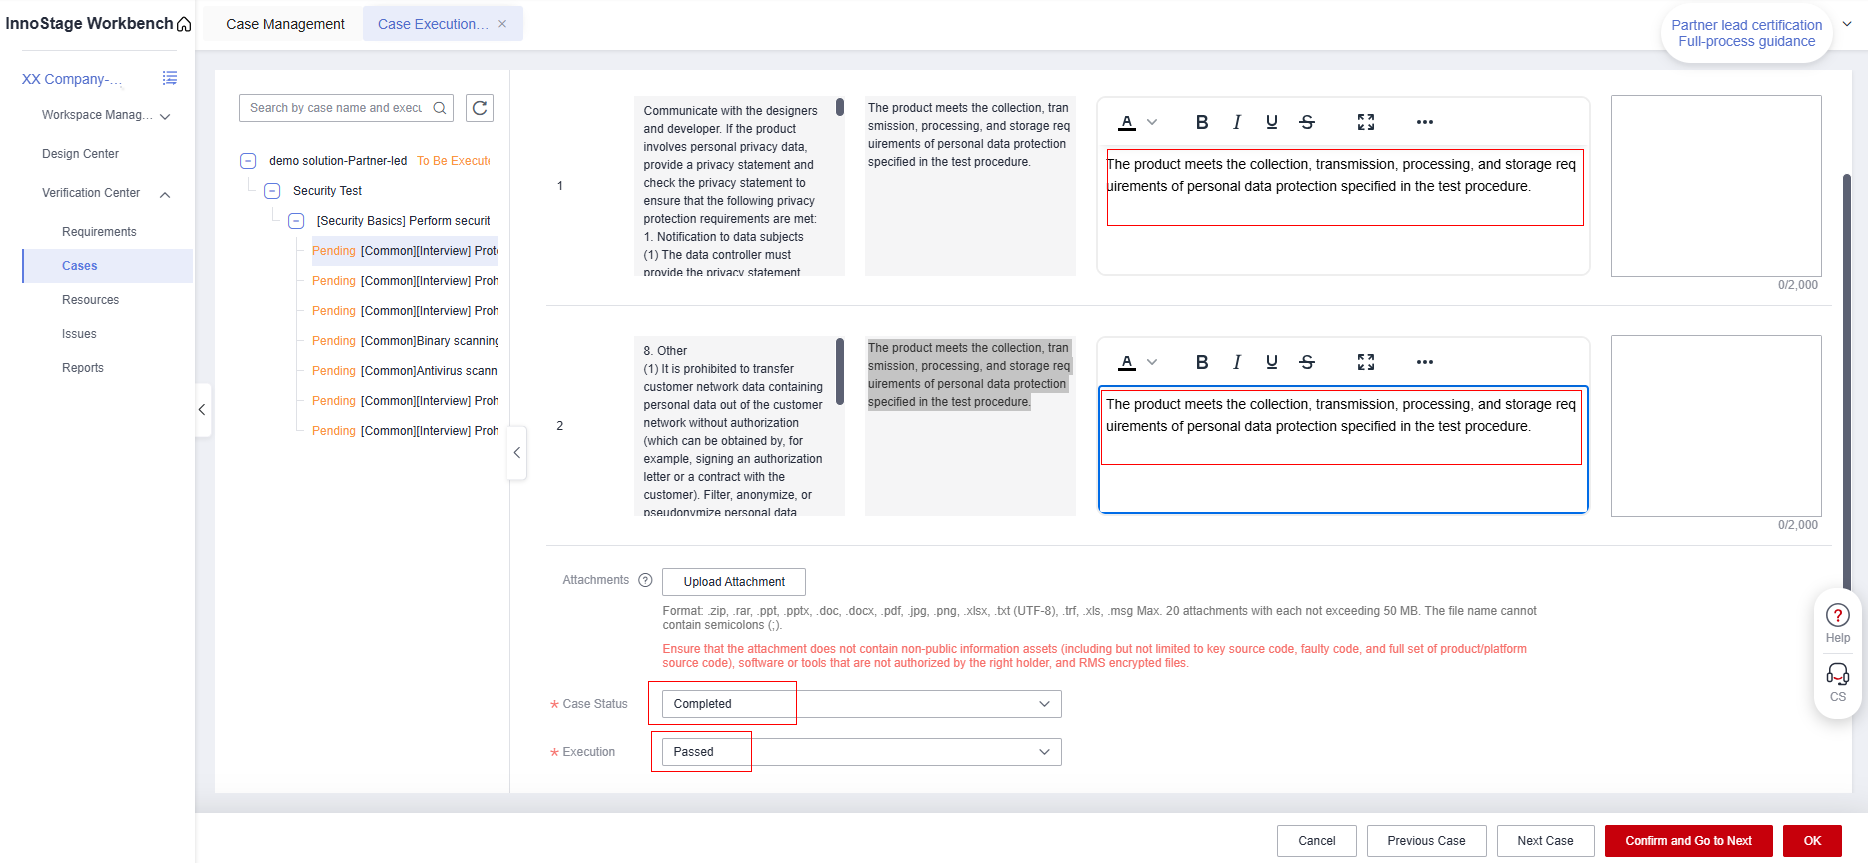Click Bold in row 2 editor
Viewport: 1868px width, 863px height.
pos(1202,362)
